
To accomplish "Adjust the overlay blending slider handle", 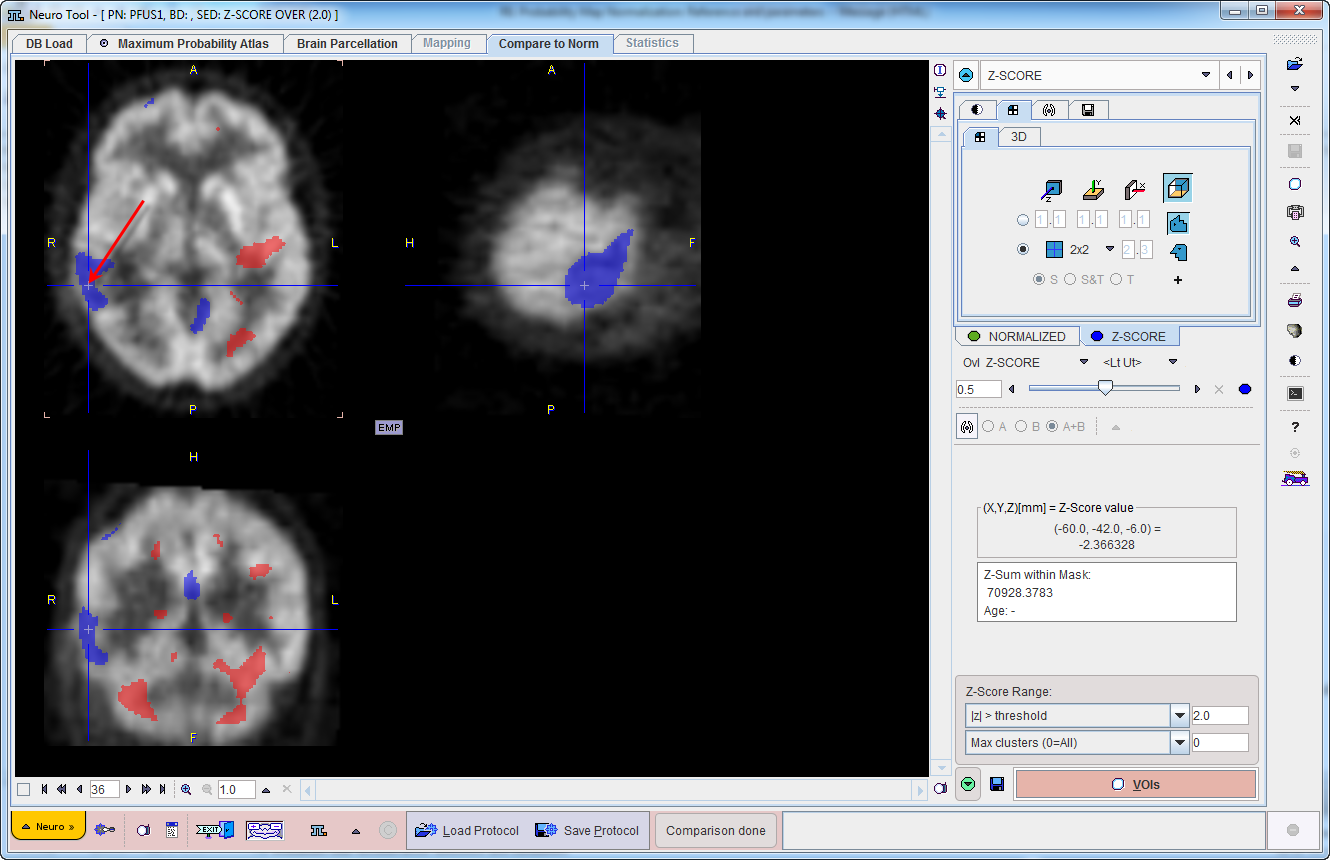I will (1105, 388).
